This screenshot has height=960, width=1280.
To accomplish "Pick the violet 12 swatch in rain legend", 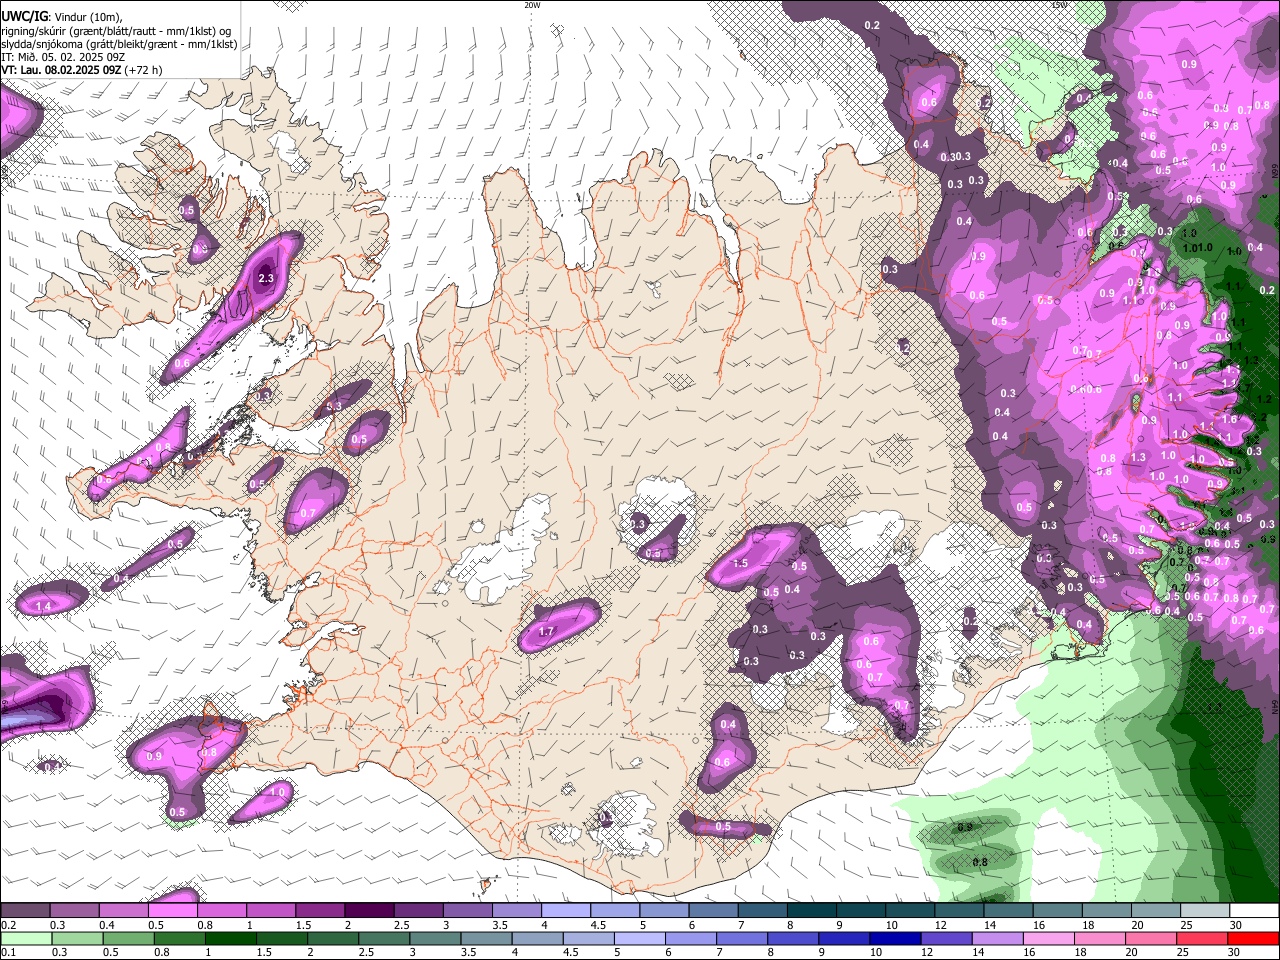I will coord(947,939).
